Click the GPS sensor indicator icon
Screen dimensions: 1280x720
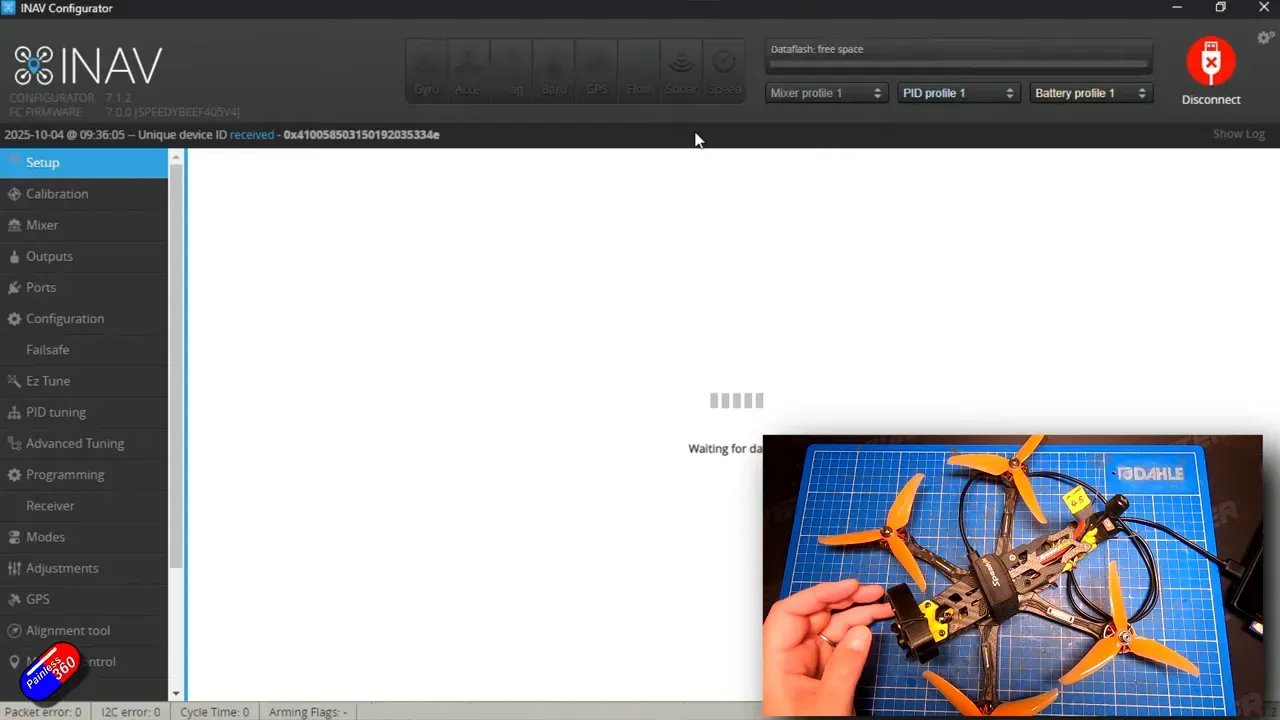click(597, 71)
